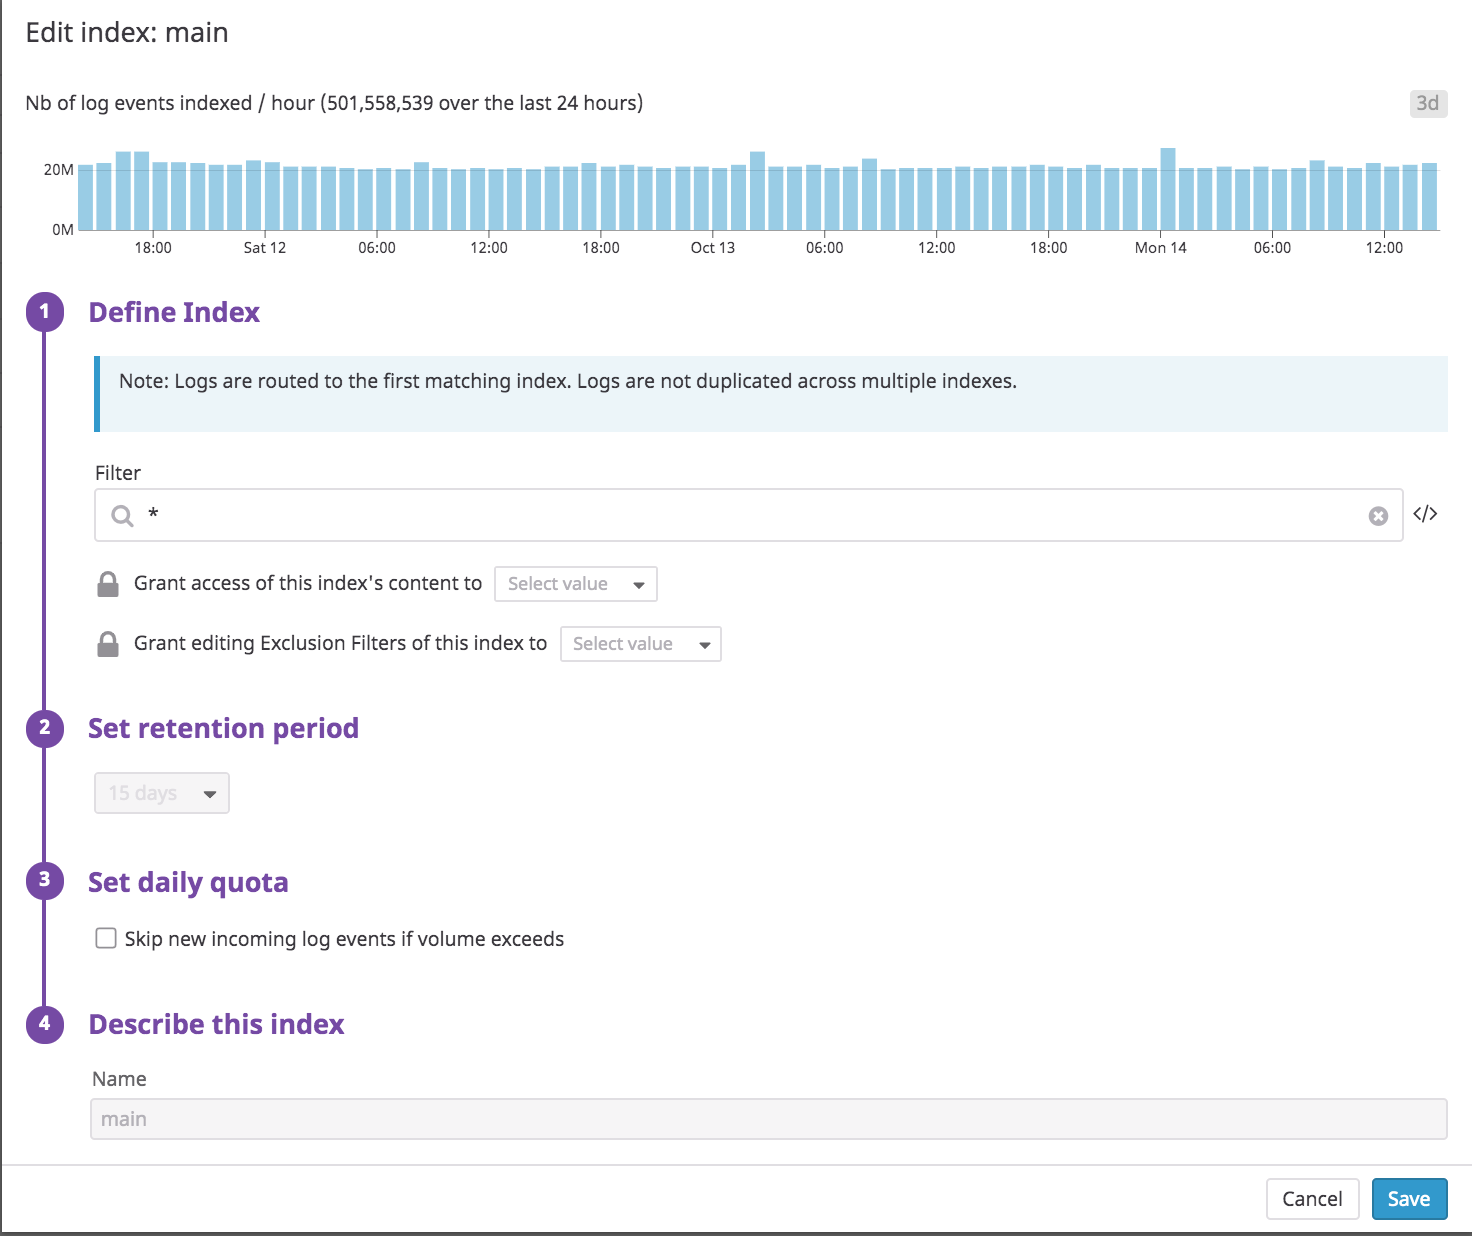Click the code editor toggle icon beside Filter
Screen dimensions: 1472x1236
[x=1425, y=514]
